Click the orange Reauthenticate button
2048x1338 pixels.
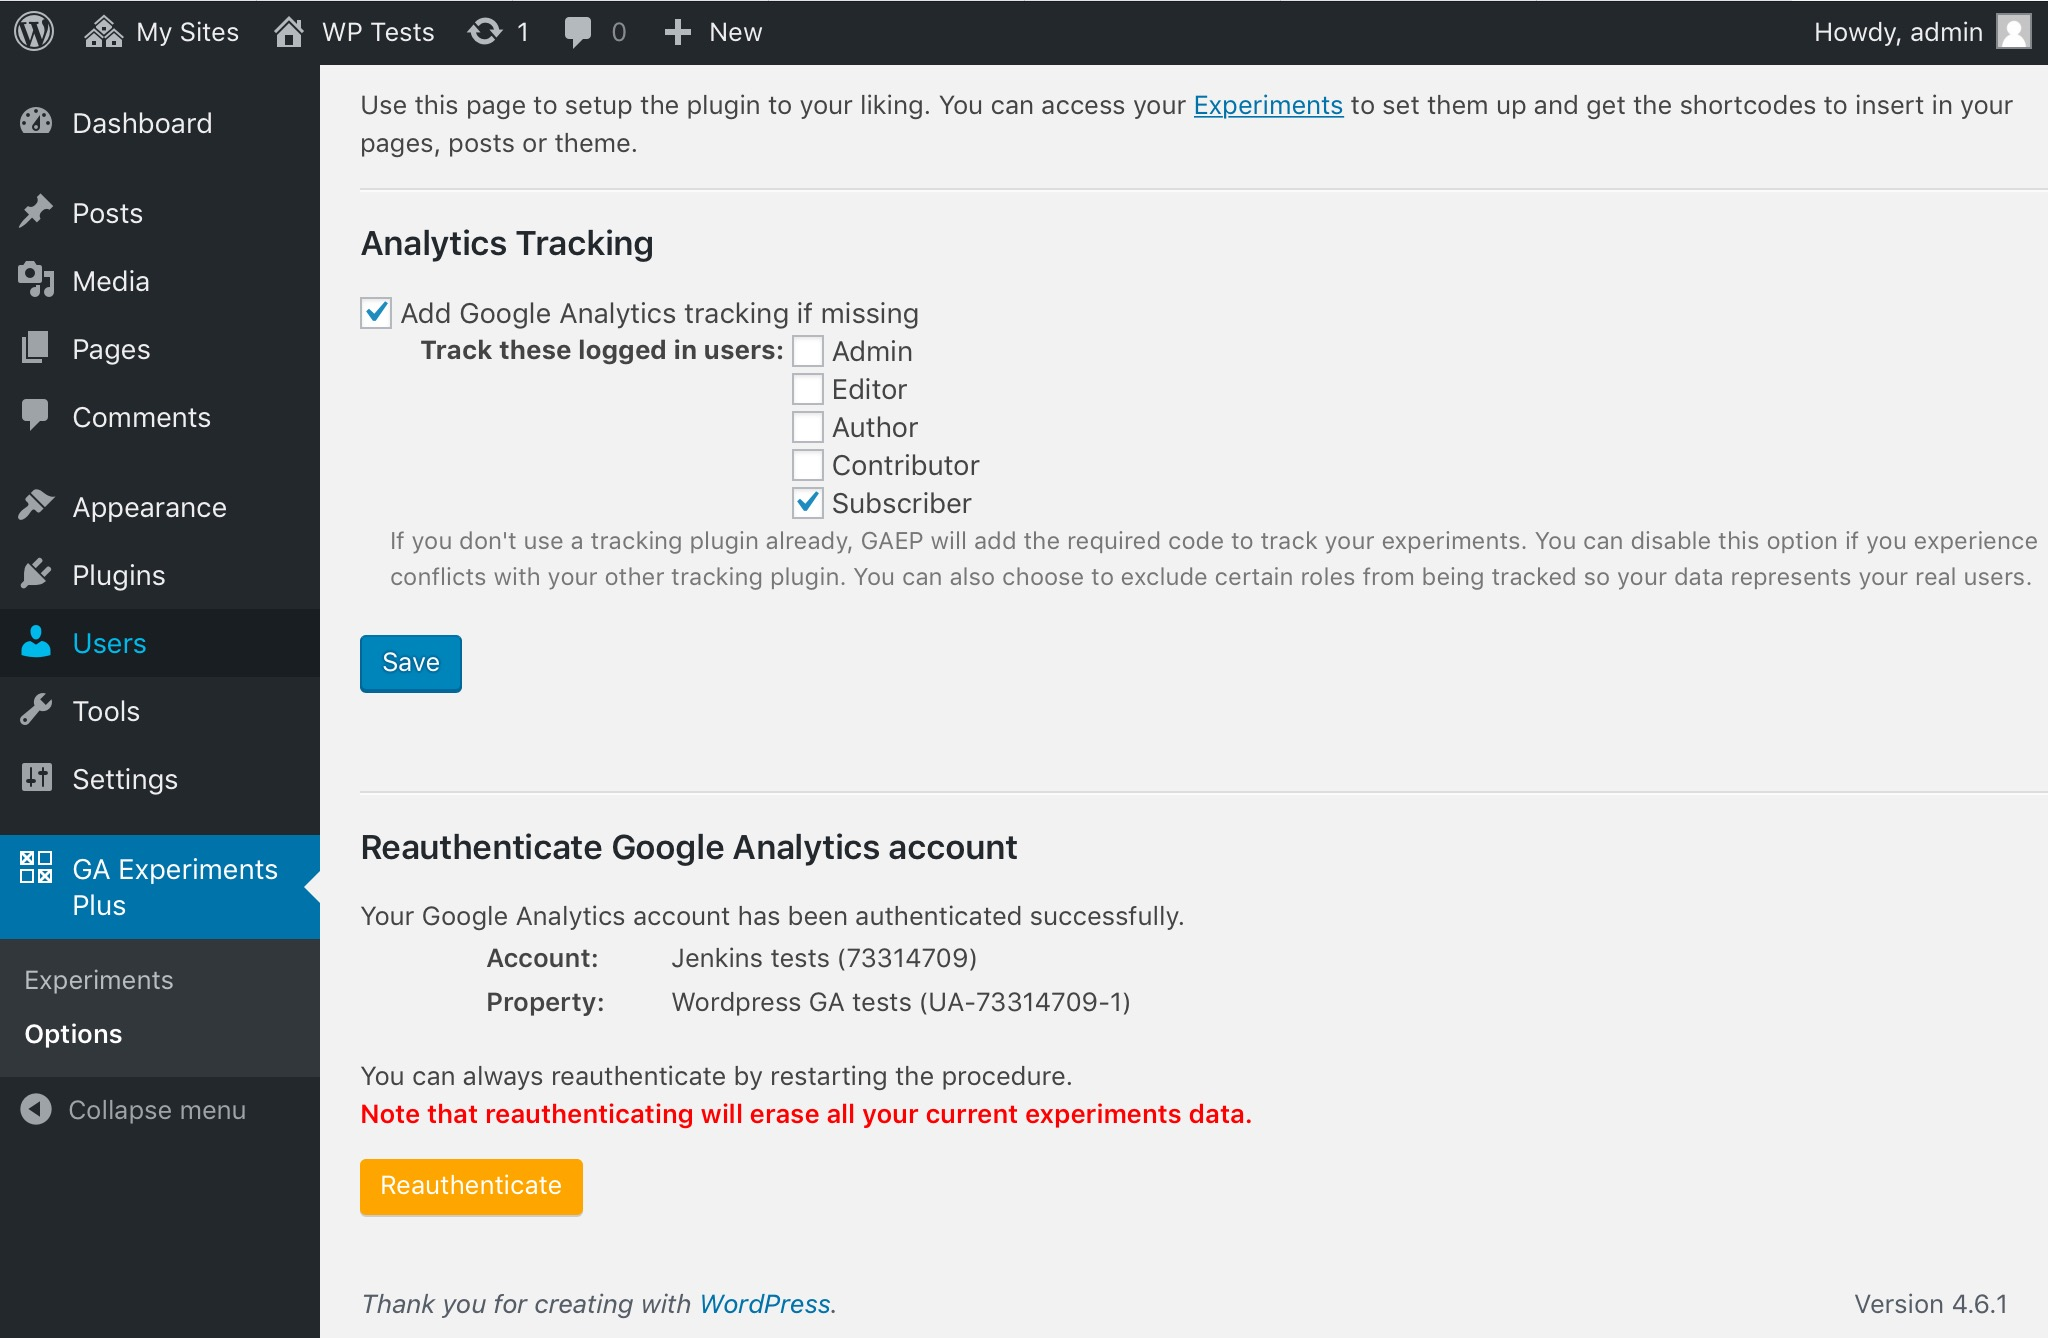click(x=471, y=1186)
